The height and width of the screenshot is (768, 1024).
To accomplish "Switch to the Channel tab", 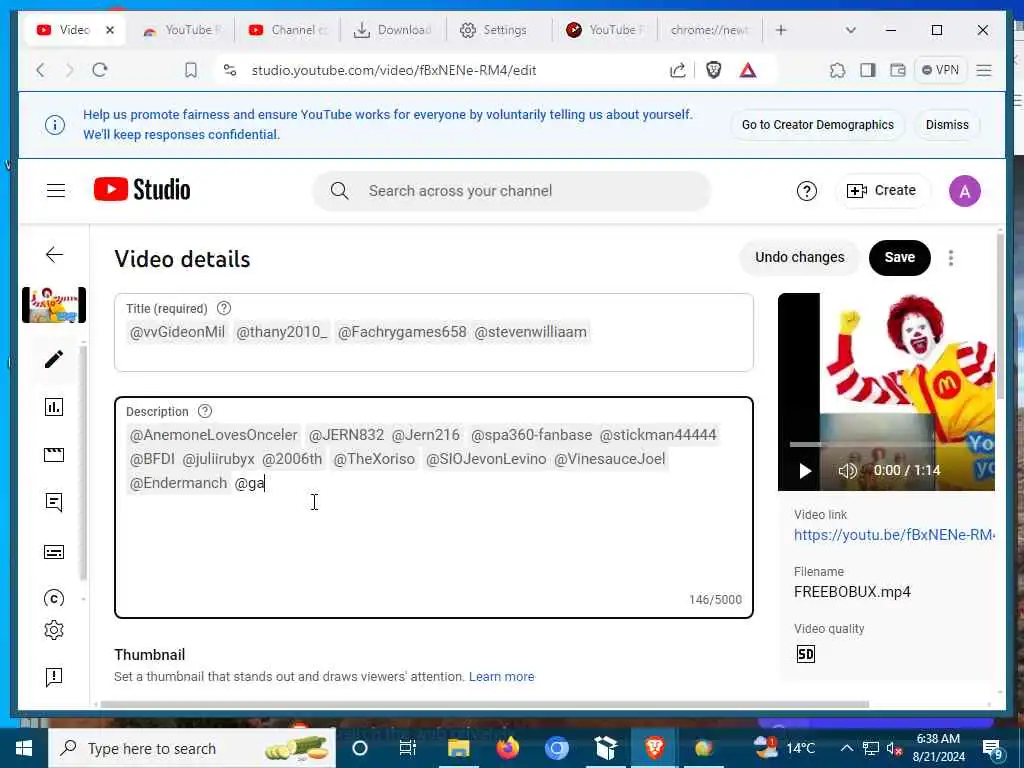I will pos(288,30).
